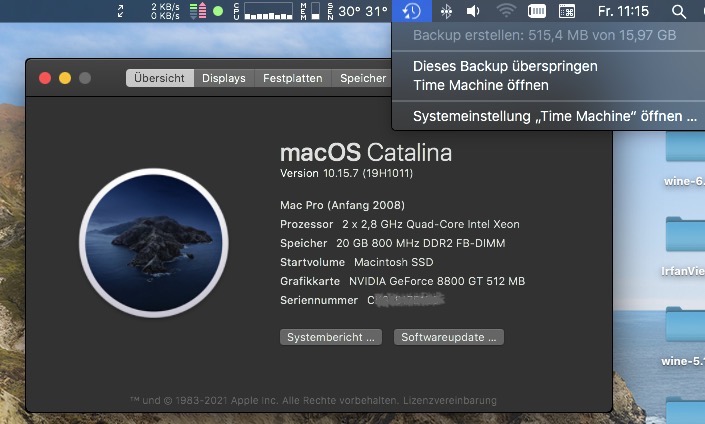Open the MEM usage indicator
The width and height of the screenshot is (705, 424).
(x=310, y=11)
